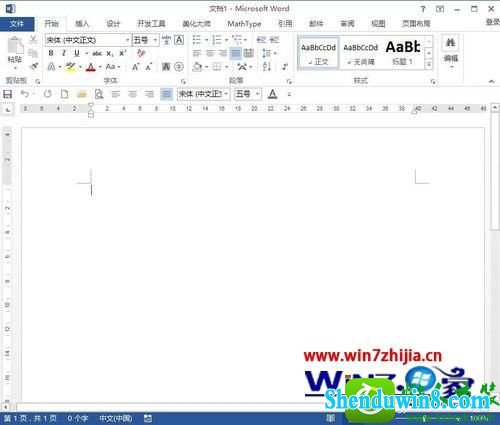Click the Shrink Font icon

149,67
